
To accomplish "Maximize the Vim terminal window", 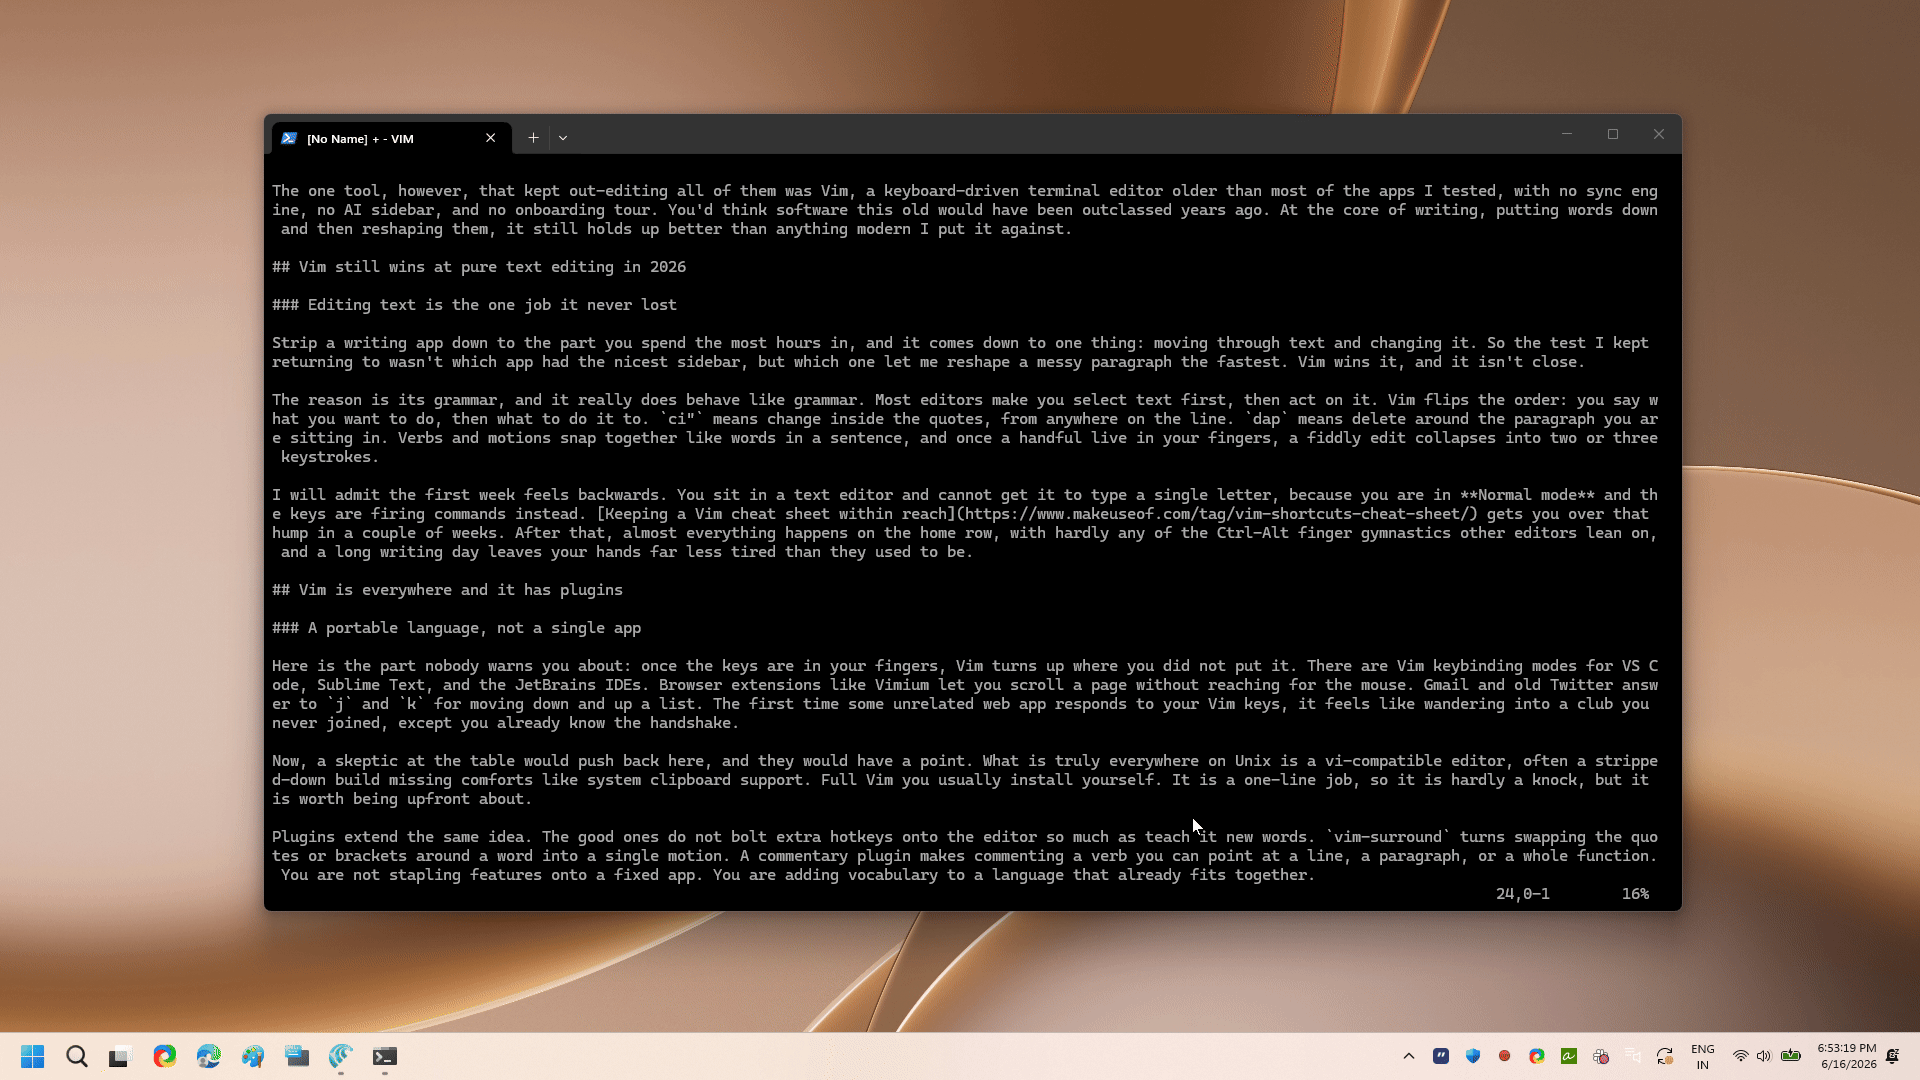I will [1613, 134].
